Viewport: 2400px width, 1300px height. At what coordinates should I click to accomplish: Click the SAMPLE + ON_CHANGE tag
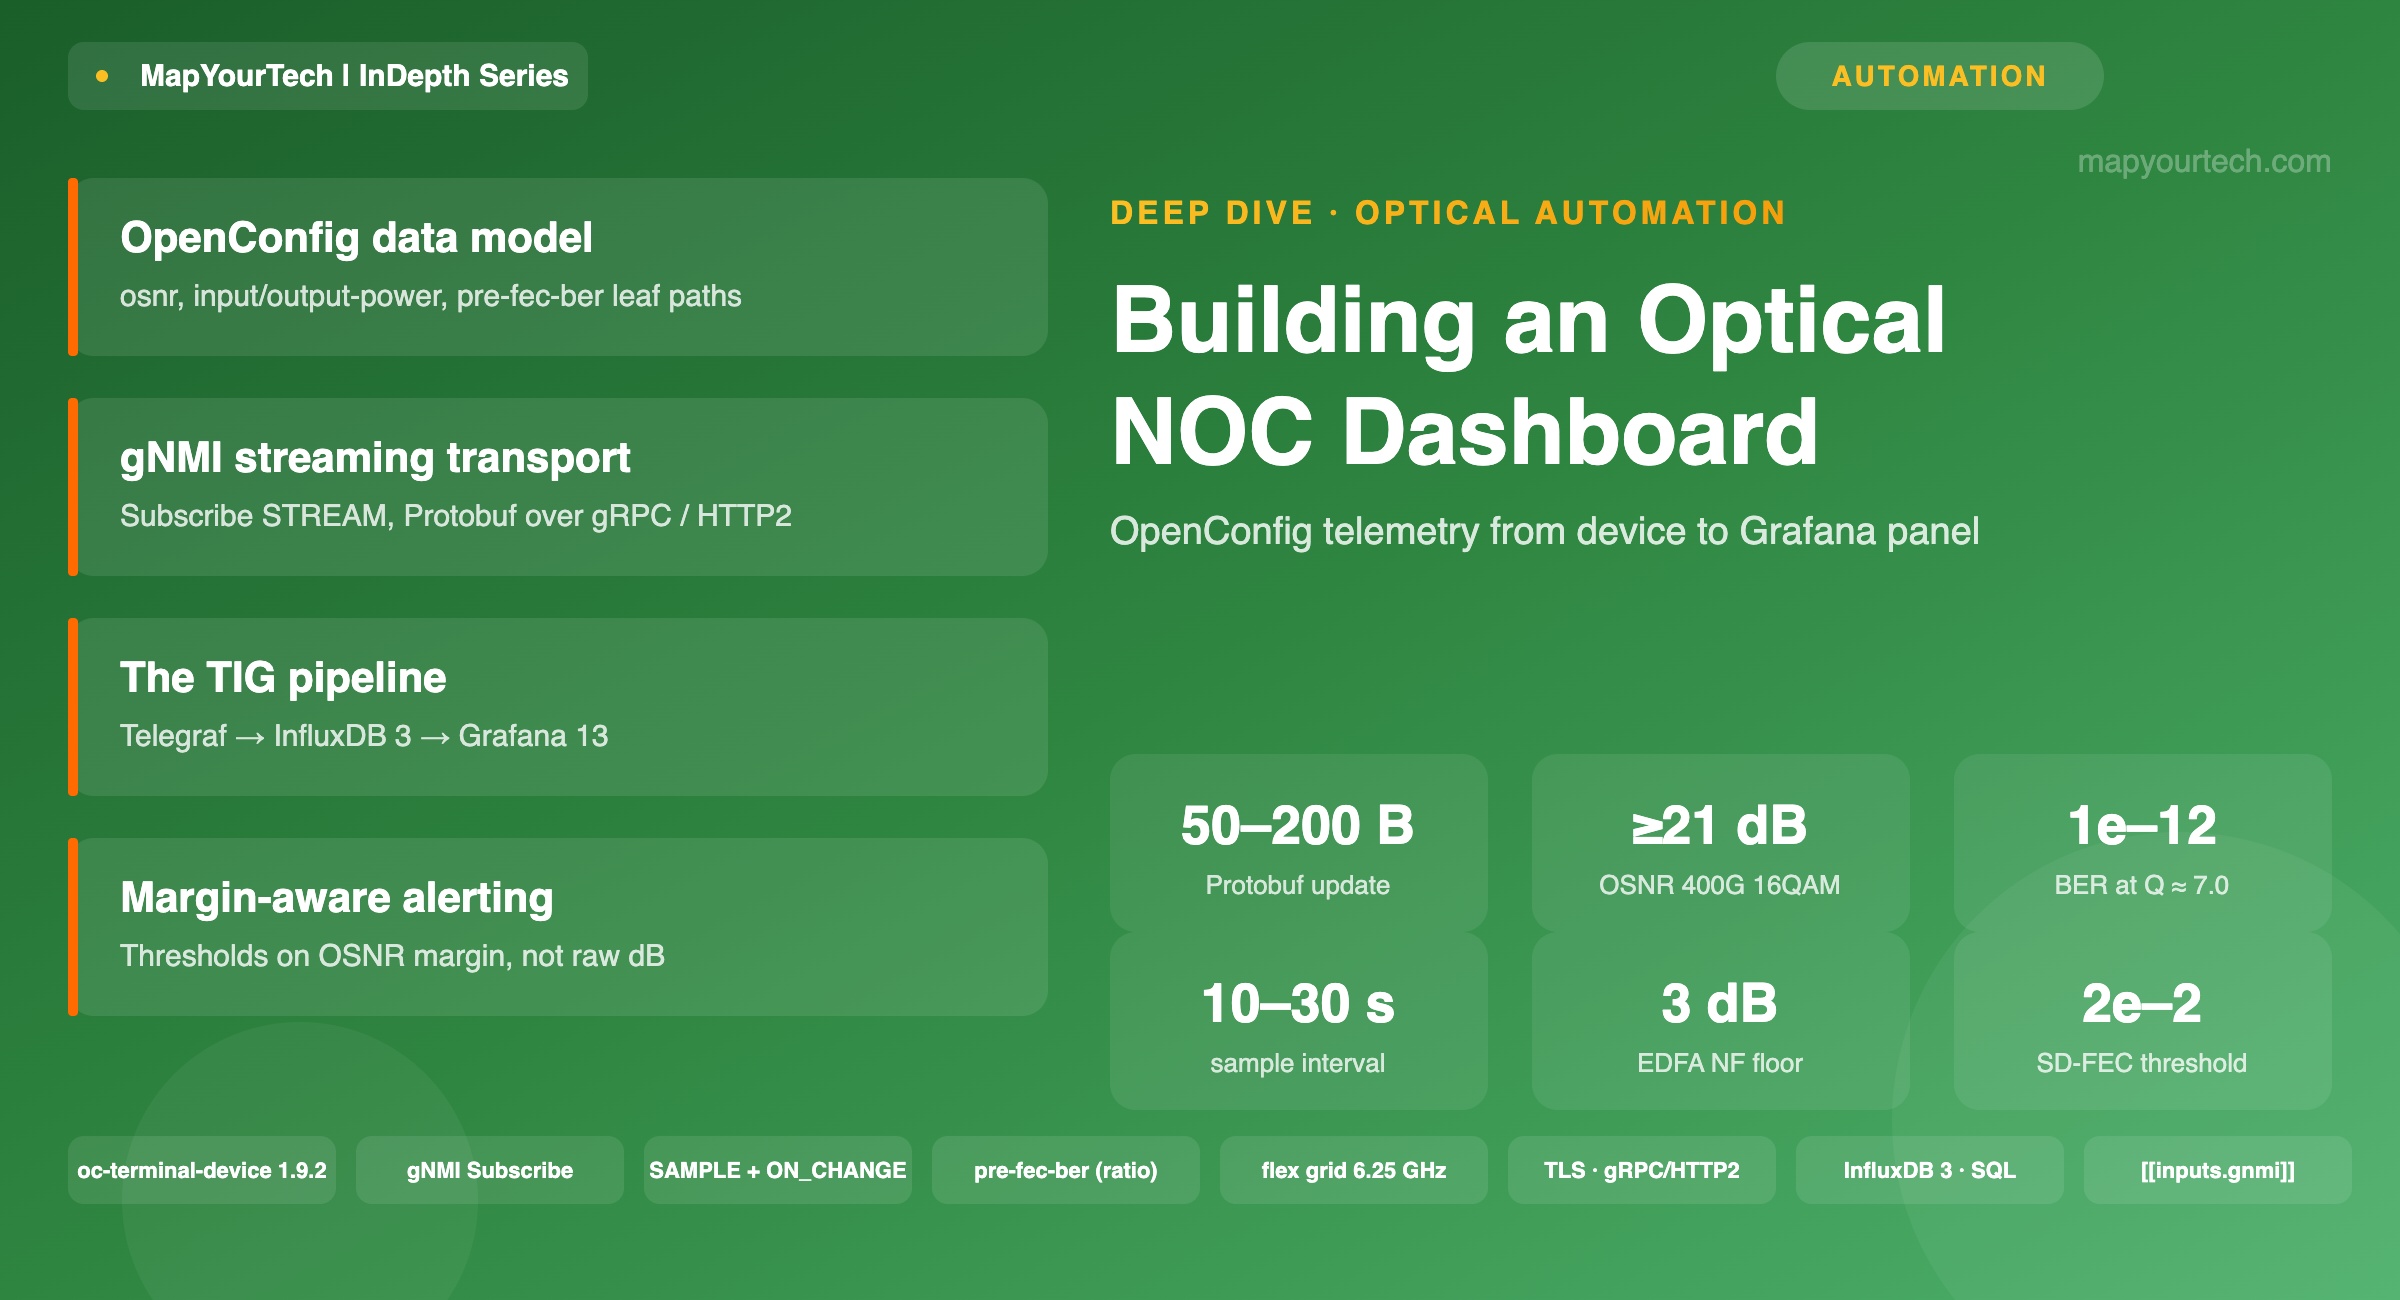(x=778, y=1170)
